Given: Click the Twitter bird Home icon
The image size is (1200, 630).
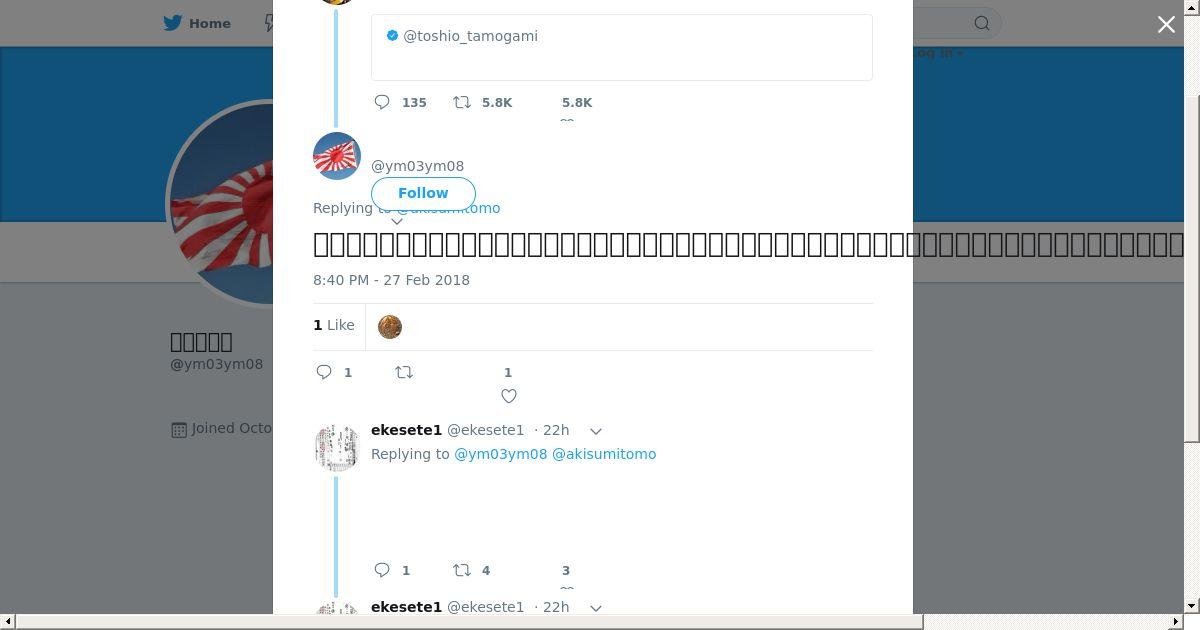Looking at the screenshot, I should click(173, 23).
